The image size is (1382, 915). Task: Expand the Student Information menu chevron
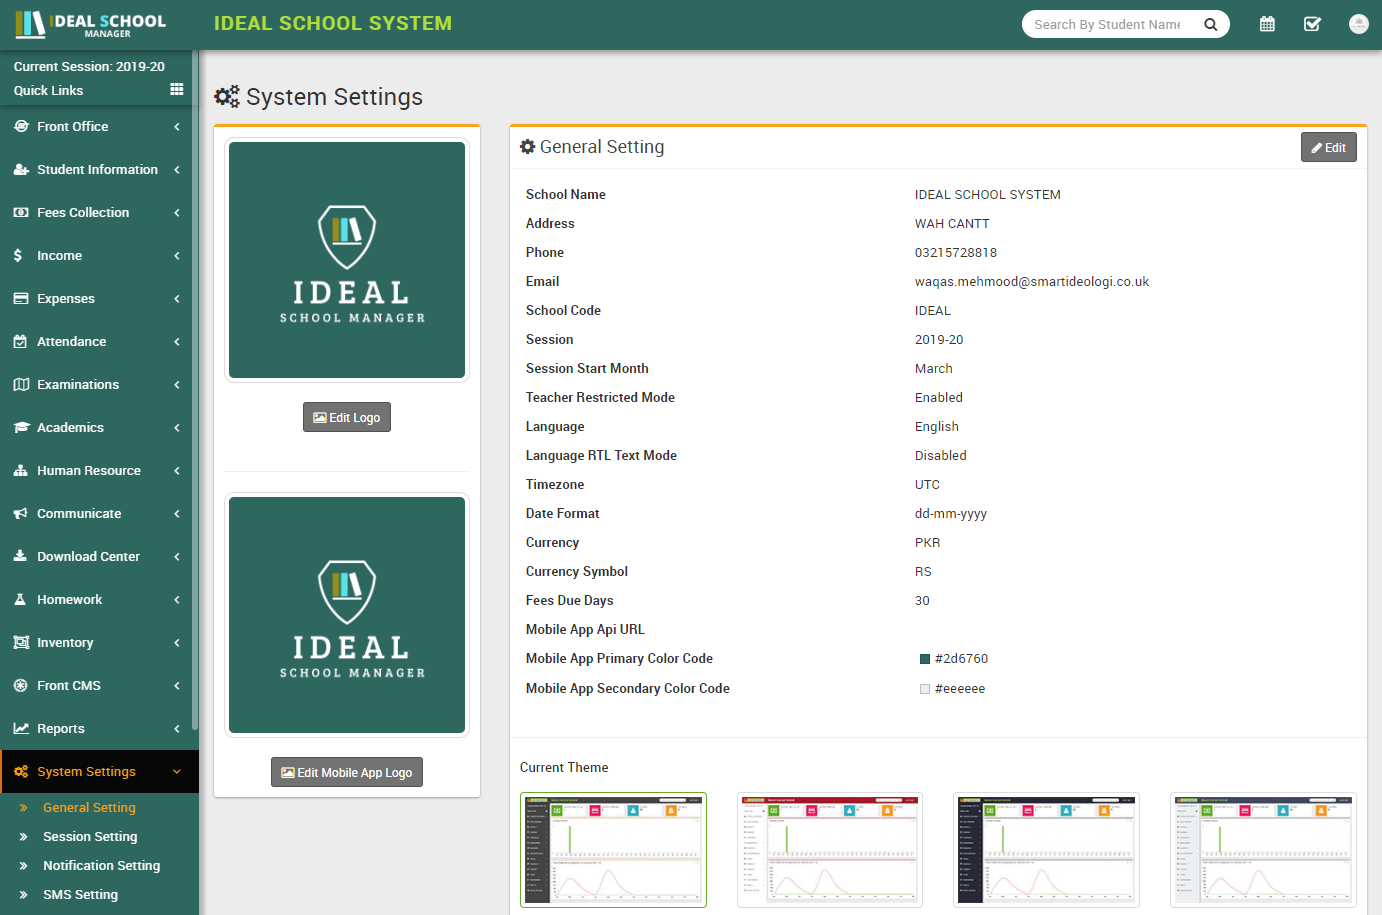point(177,169)
